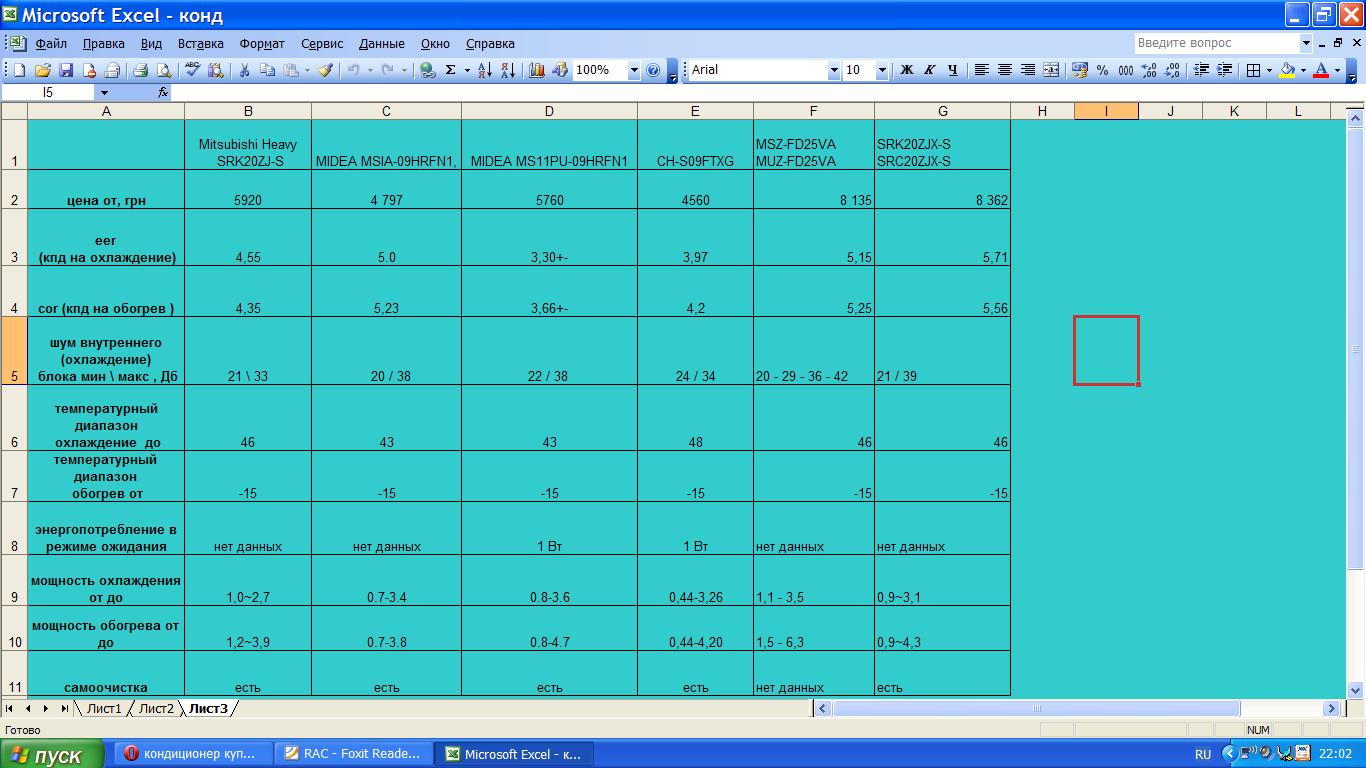Copy the selection using the Copy icon
1366x768 pixels.
click(x=267, y=70)
